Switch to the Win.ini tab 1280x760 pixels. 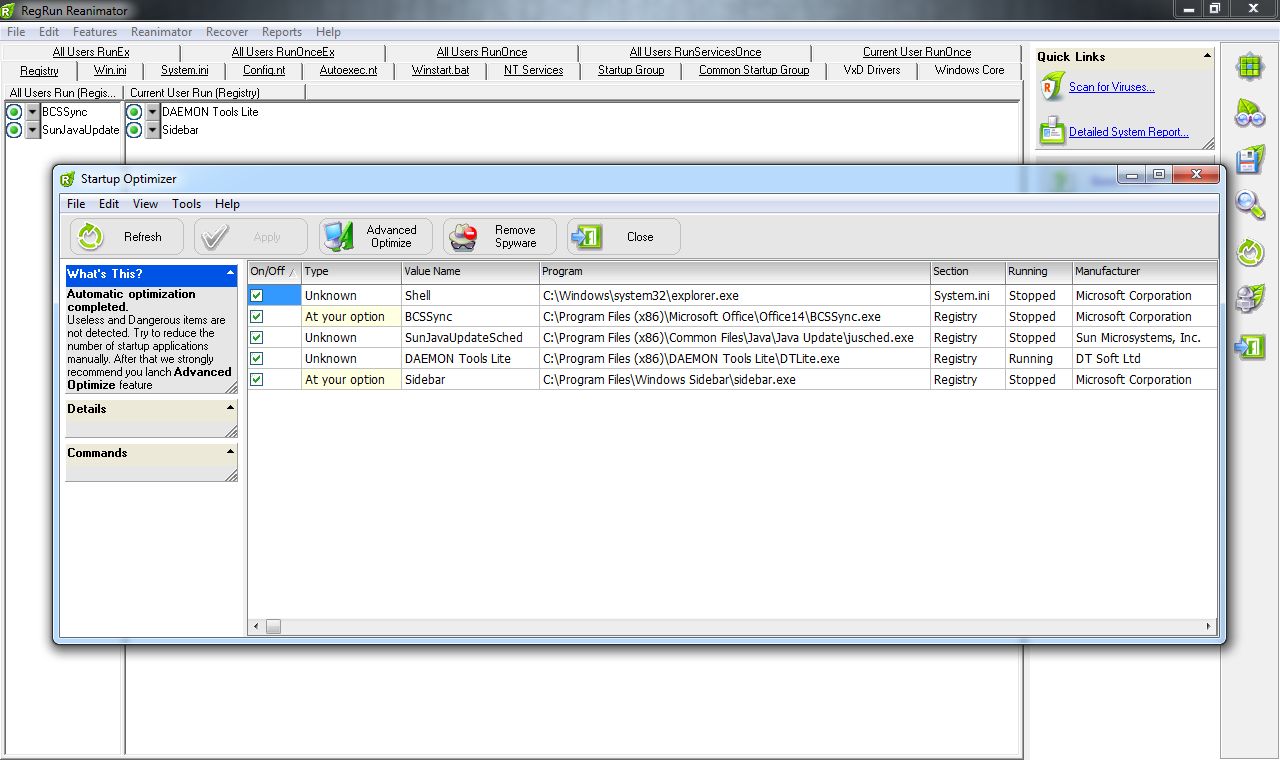[x=110, y=70]
